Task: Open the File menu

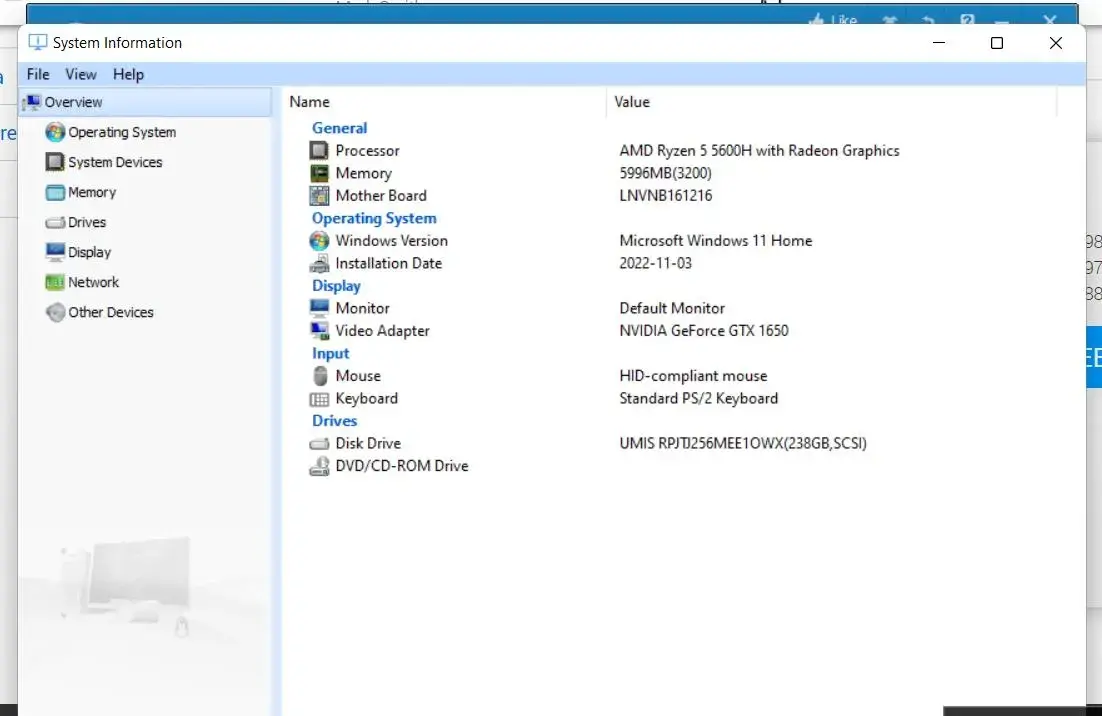Action: tap(38, 74)
